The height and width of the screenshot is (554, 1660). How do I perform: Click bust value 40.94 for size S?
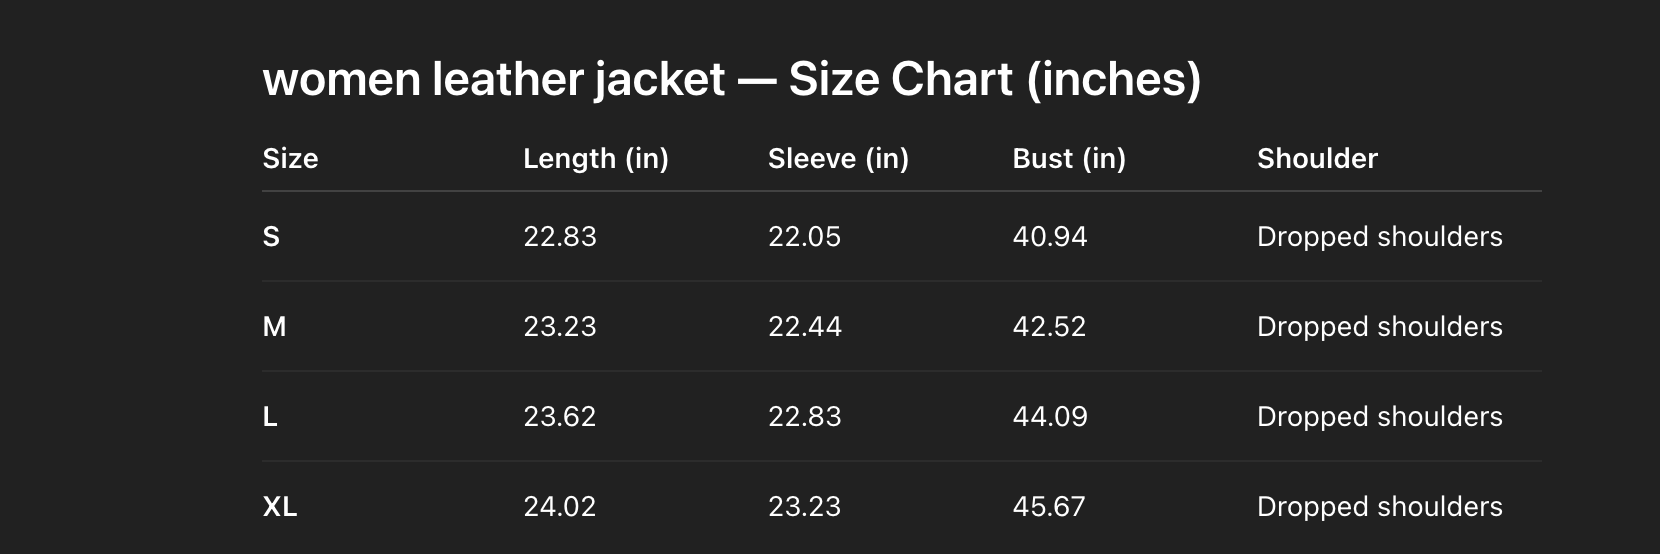[1049, 237]
